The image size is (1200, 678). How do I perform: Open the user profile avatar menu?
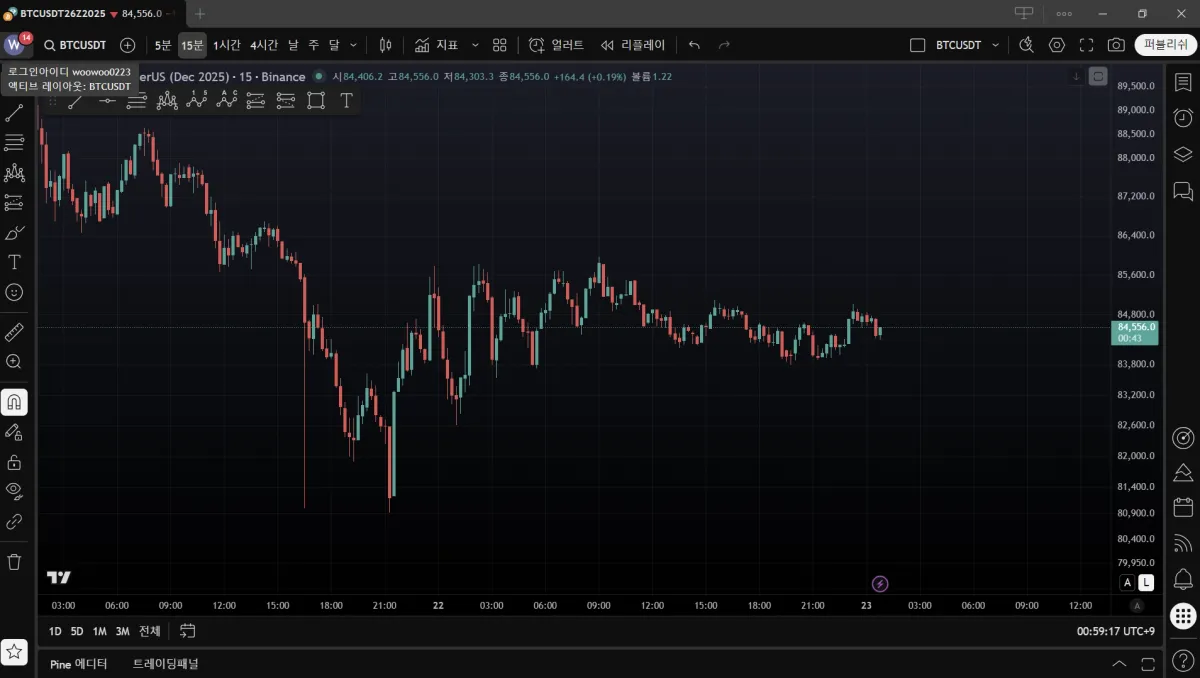14,45
